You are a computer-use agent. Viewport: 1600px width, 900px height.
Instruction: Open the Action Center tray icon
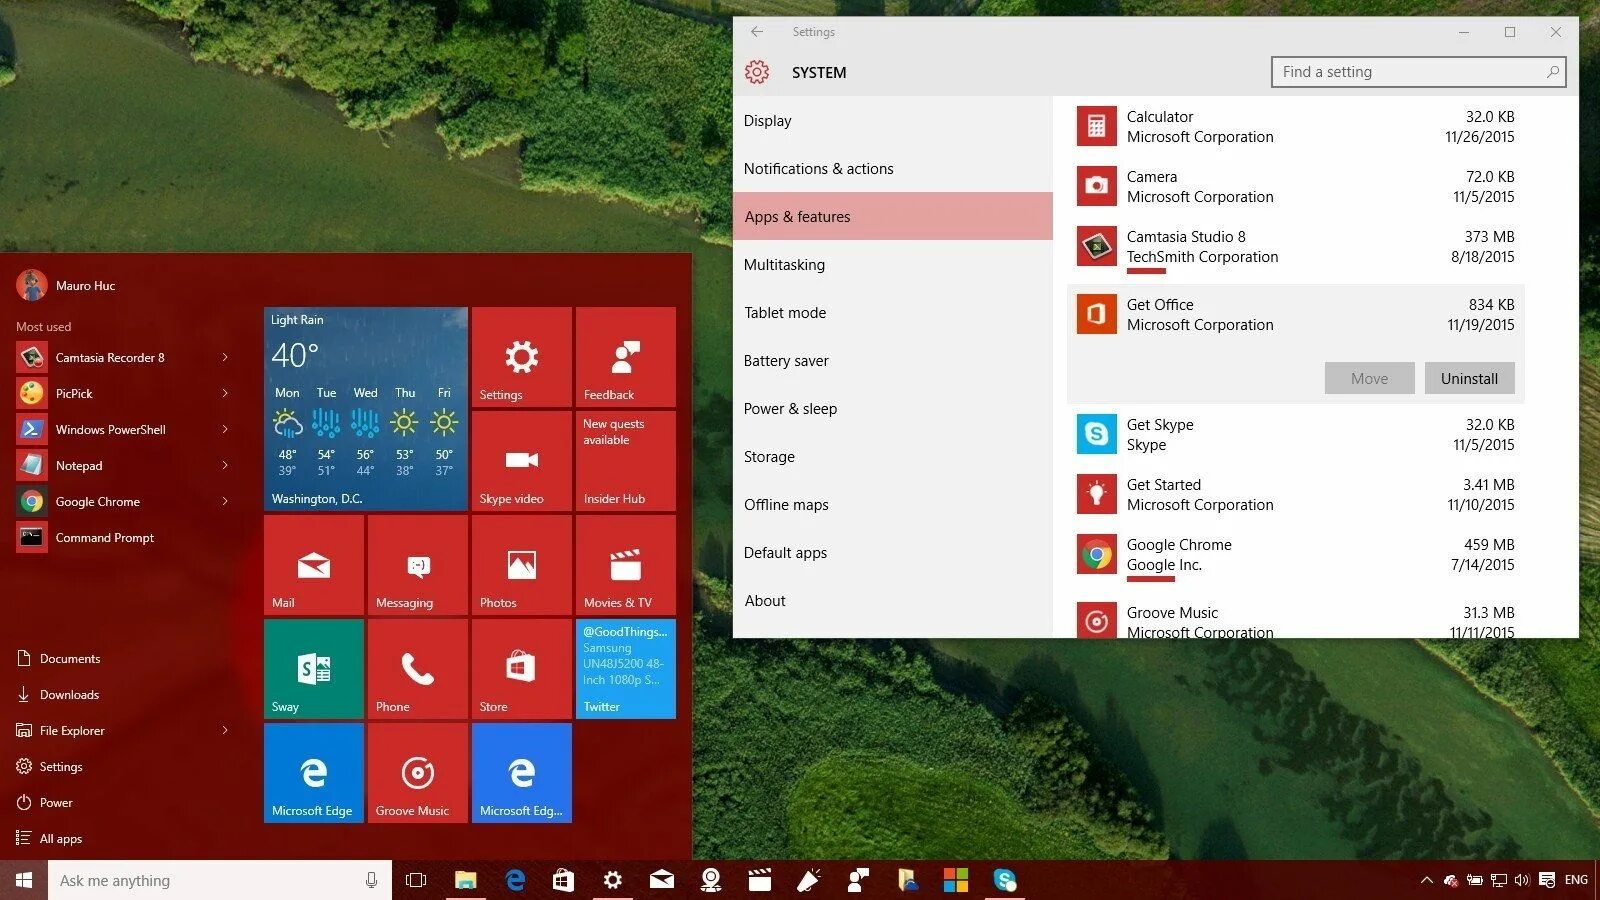(x=1547, y=880)
